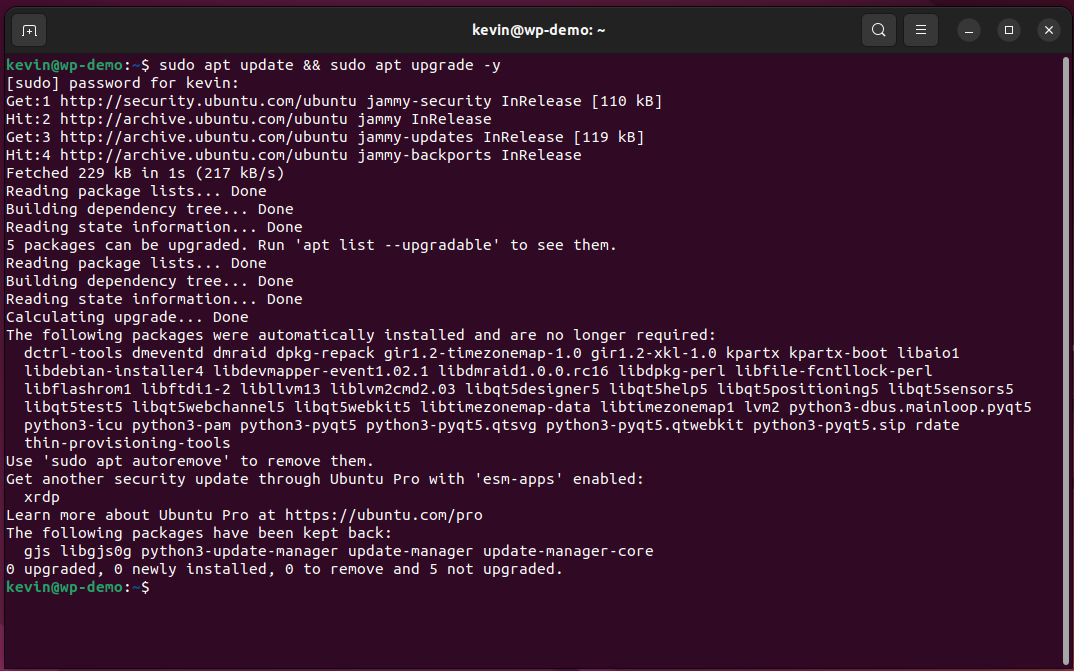Click the 'Hit:2' jammy InRelease line
The width and height of the screenshot is (1074, 671).
[x=249, y=119]
